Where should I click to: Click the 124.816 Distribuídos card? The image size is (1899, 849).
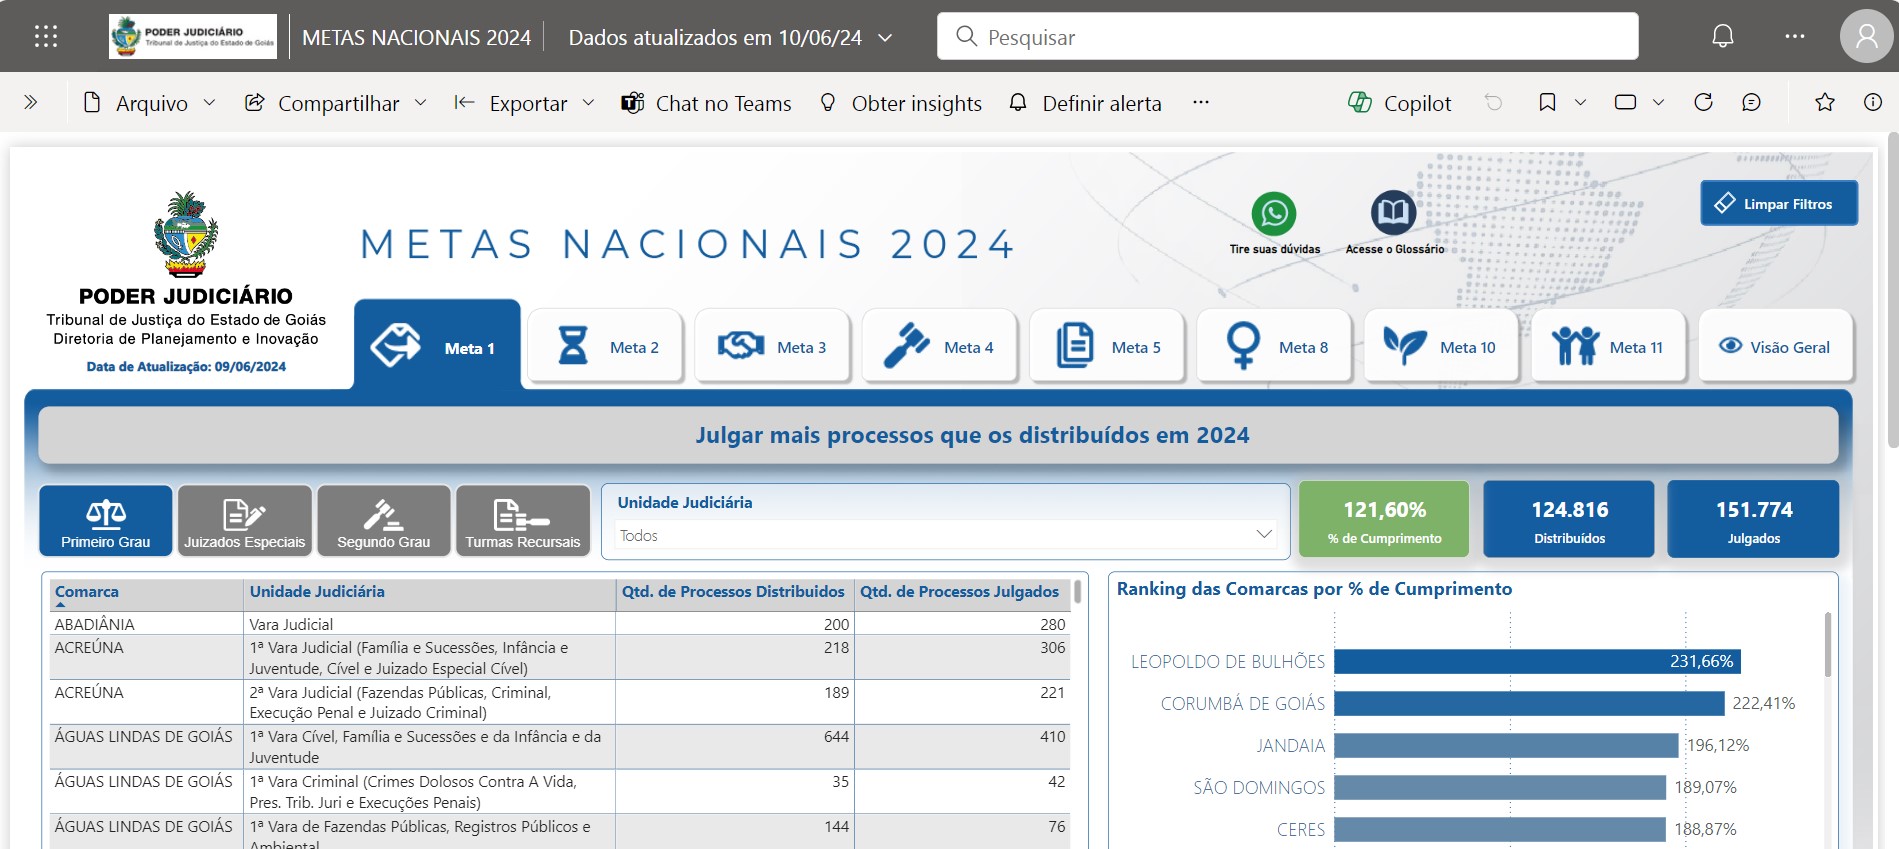tap(1569, 519)
